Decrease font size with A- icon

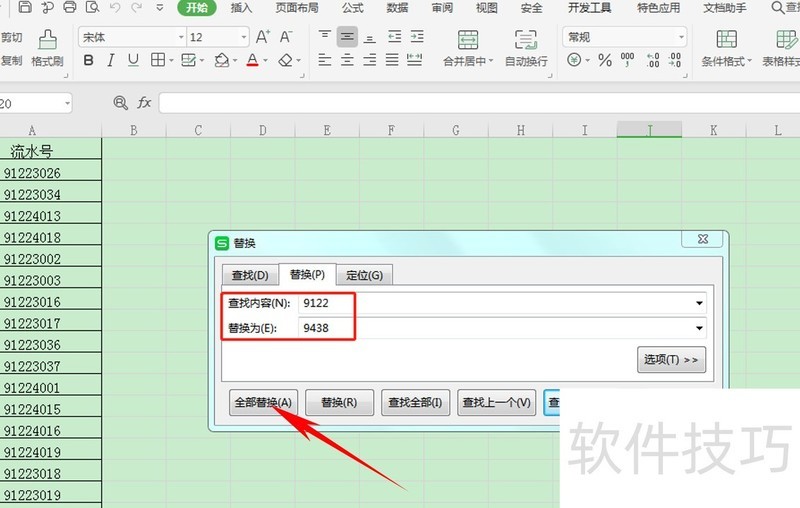click(286, 37)
